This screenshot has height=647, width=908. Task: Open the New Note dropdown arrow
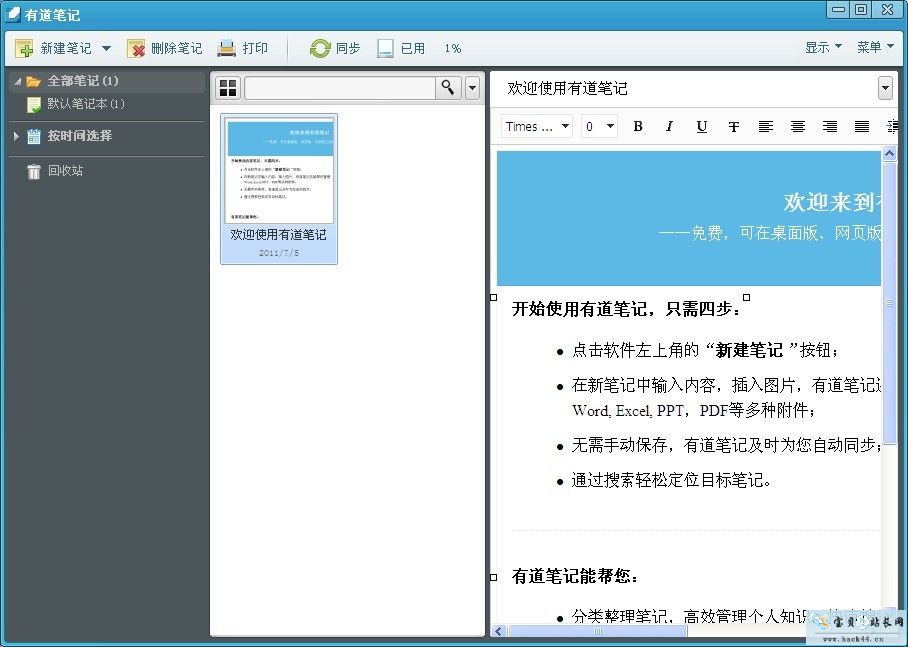[106, 48]
